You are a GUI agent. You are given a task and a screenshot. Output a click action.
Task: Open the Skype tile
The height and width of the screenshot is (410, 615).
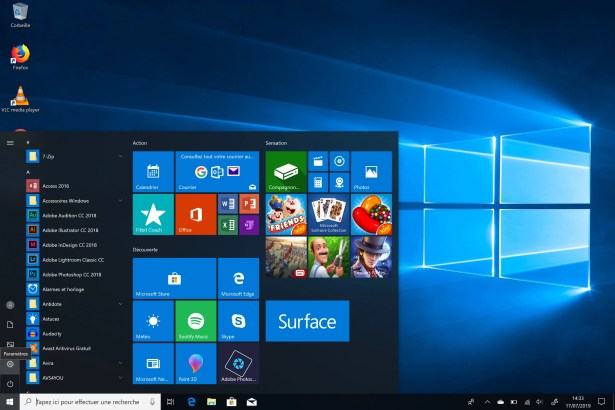point(238,321)
